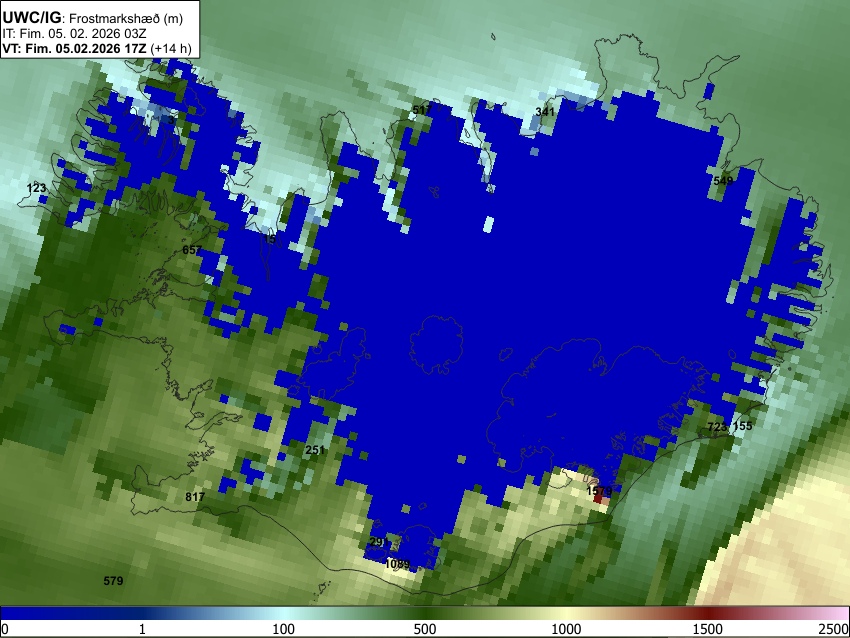
Task: Click the map value 579
Action: [x=113, y=581]
